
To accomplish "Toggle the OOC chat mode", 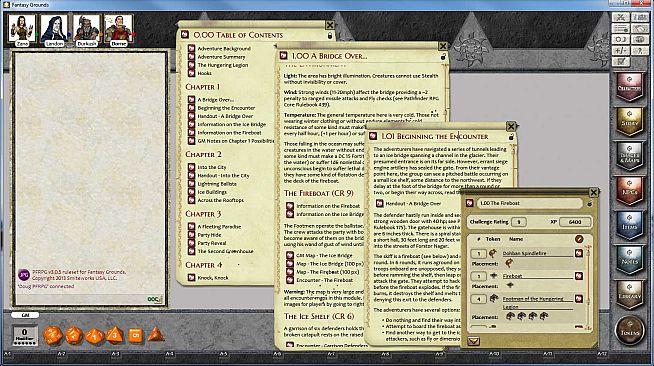I will point(153,299).
